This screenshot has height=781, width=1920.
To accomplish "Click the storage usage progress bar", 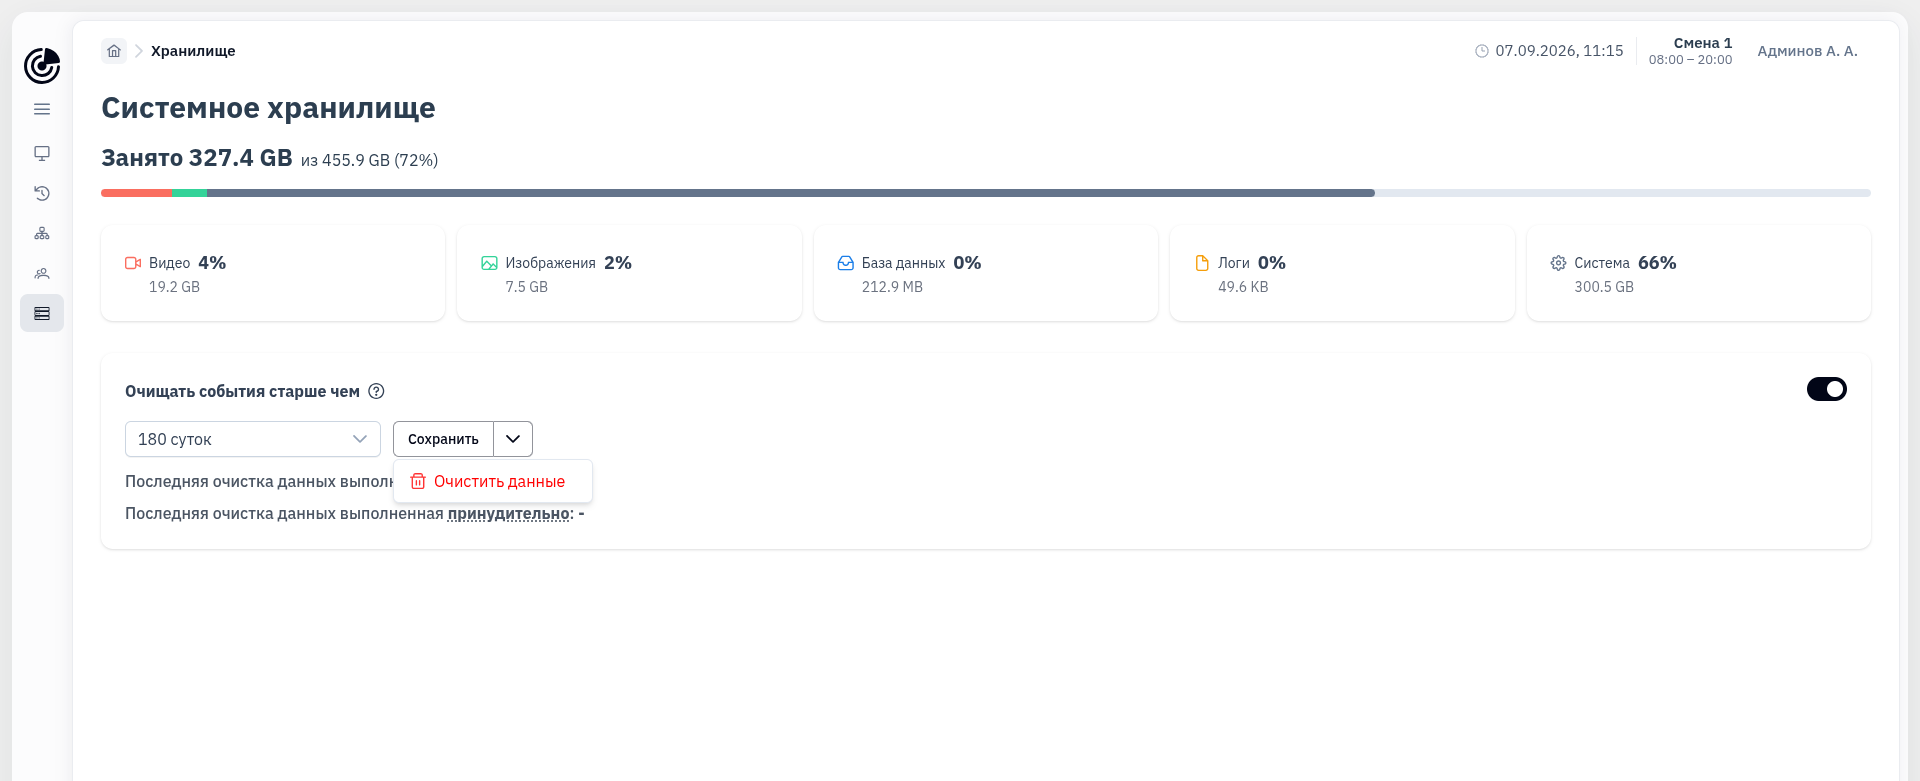I will pyautogui.click(x=986, y=193).
